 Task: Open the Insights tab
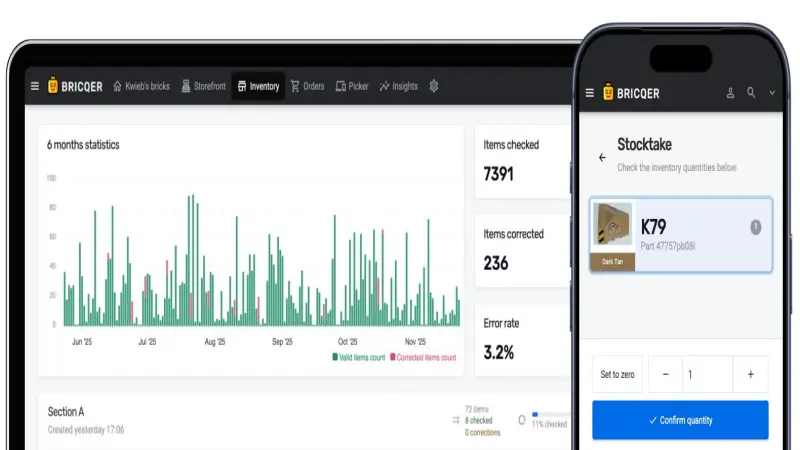(398, 86)
